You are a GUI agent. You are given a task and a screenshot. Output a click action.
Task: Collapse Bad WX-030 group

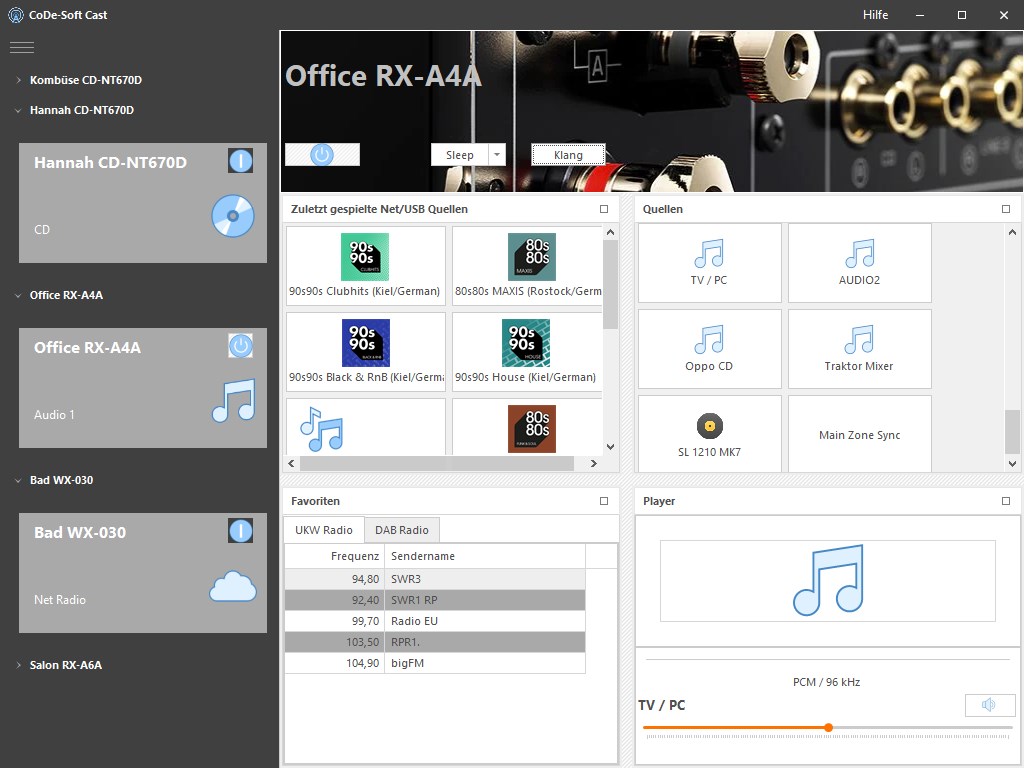point(18,480)
